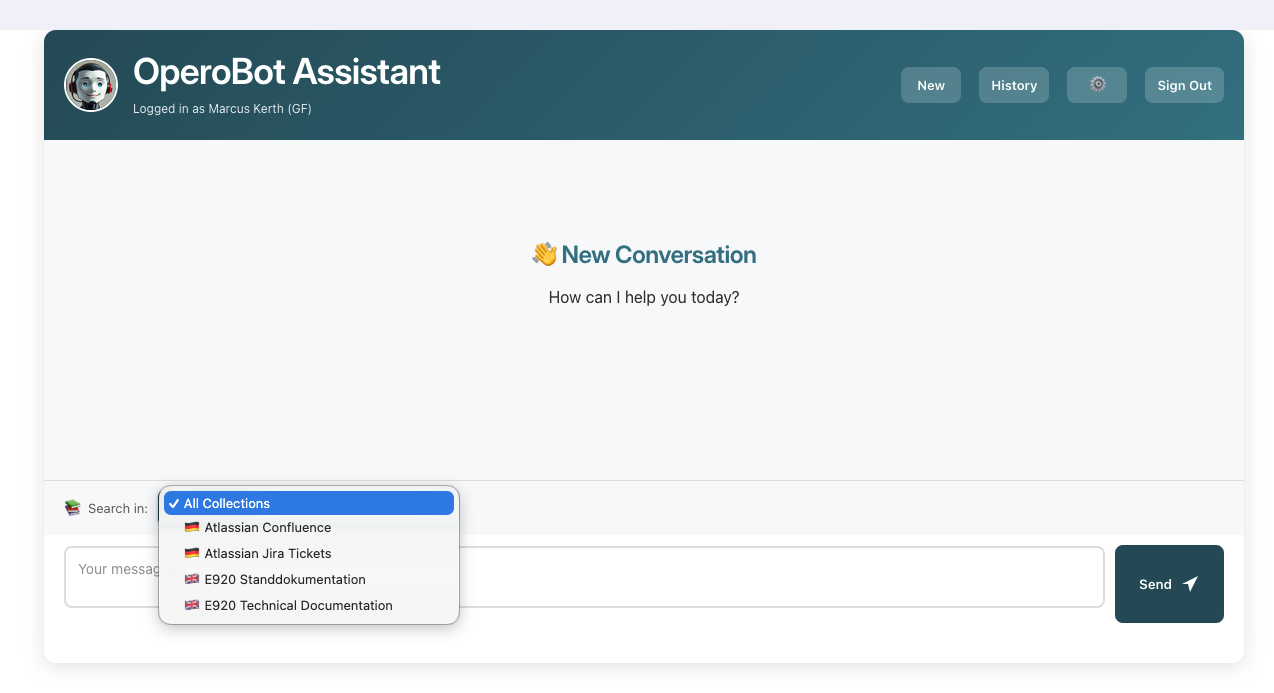Open the settings gear icon
The height and width of the screenshot is (693, 1274).
1096,85
